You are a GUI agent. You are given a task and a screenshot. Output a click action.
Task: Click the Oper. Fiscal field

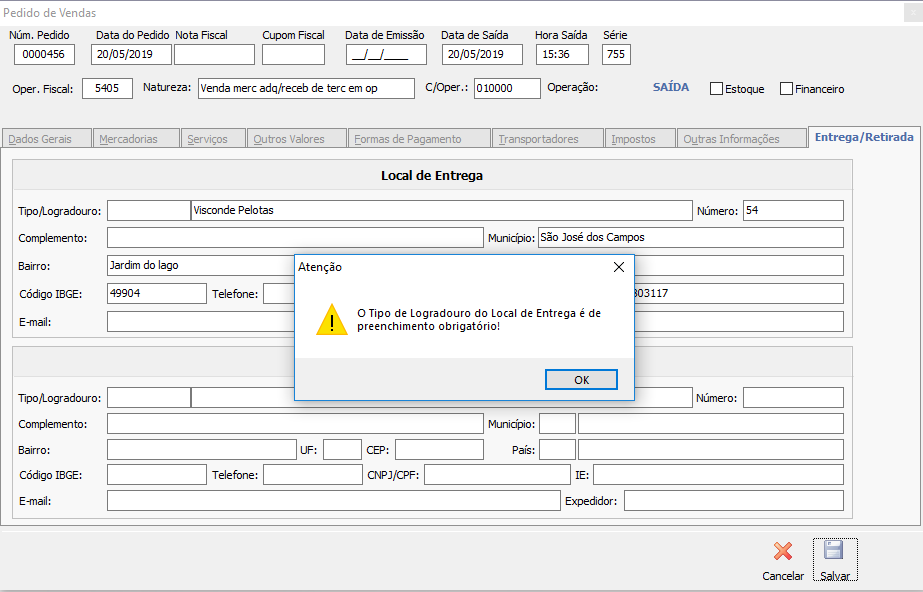pos(107,88)
